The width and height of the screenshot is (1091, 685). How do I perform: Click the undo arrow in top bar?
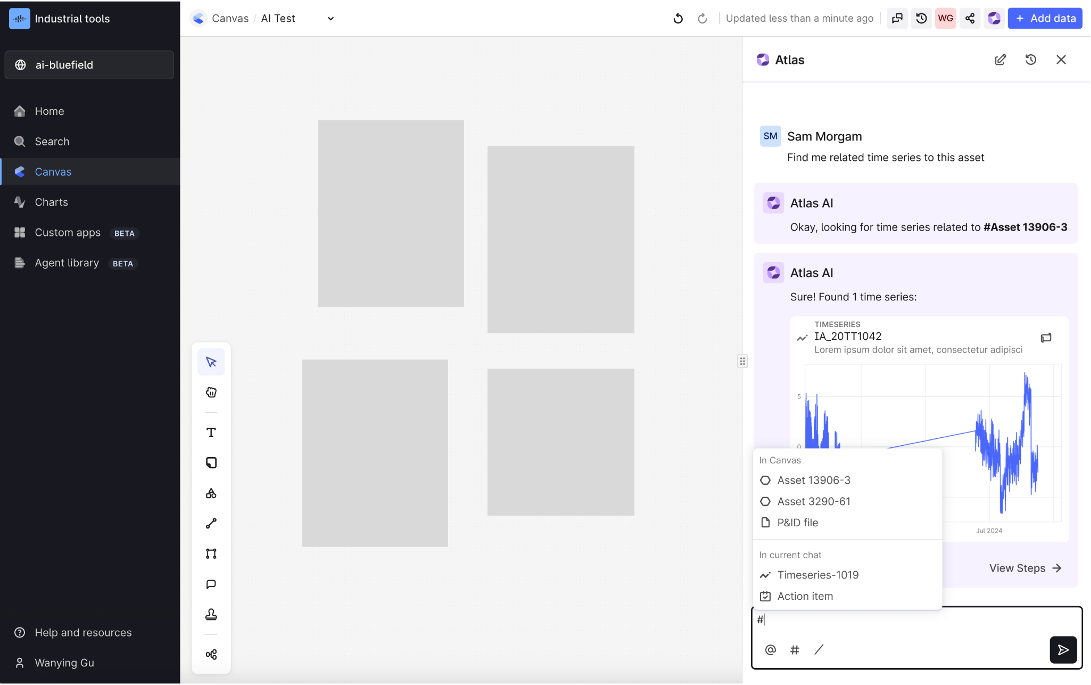pyautogui.click(x=678, y=18)
